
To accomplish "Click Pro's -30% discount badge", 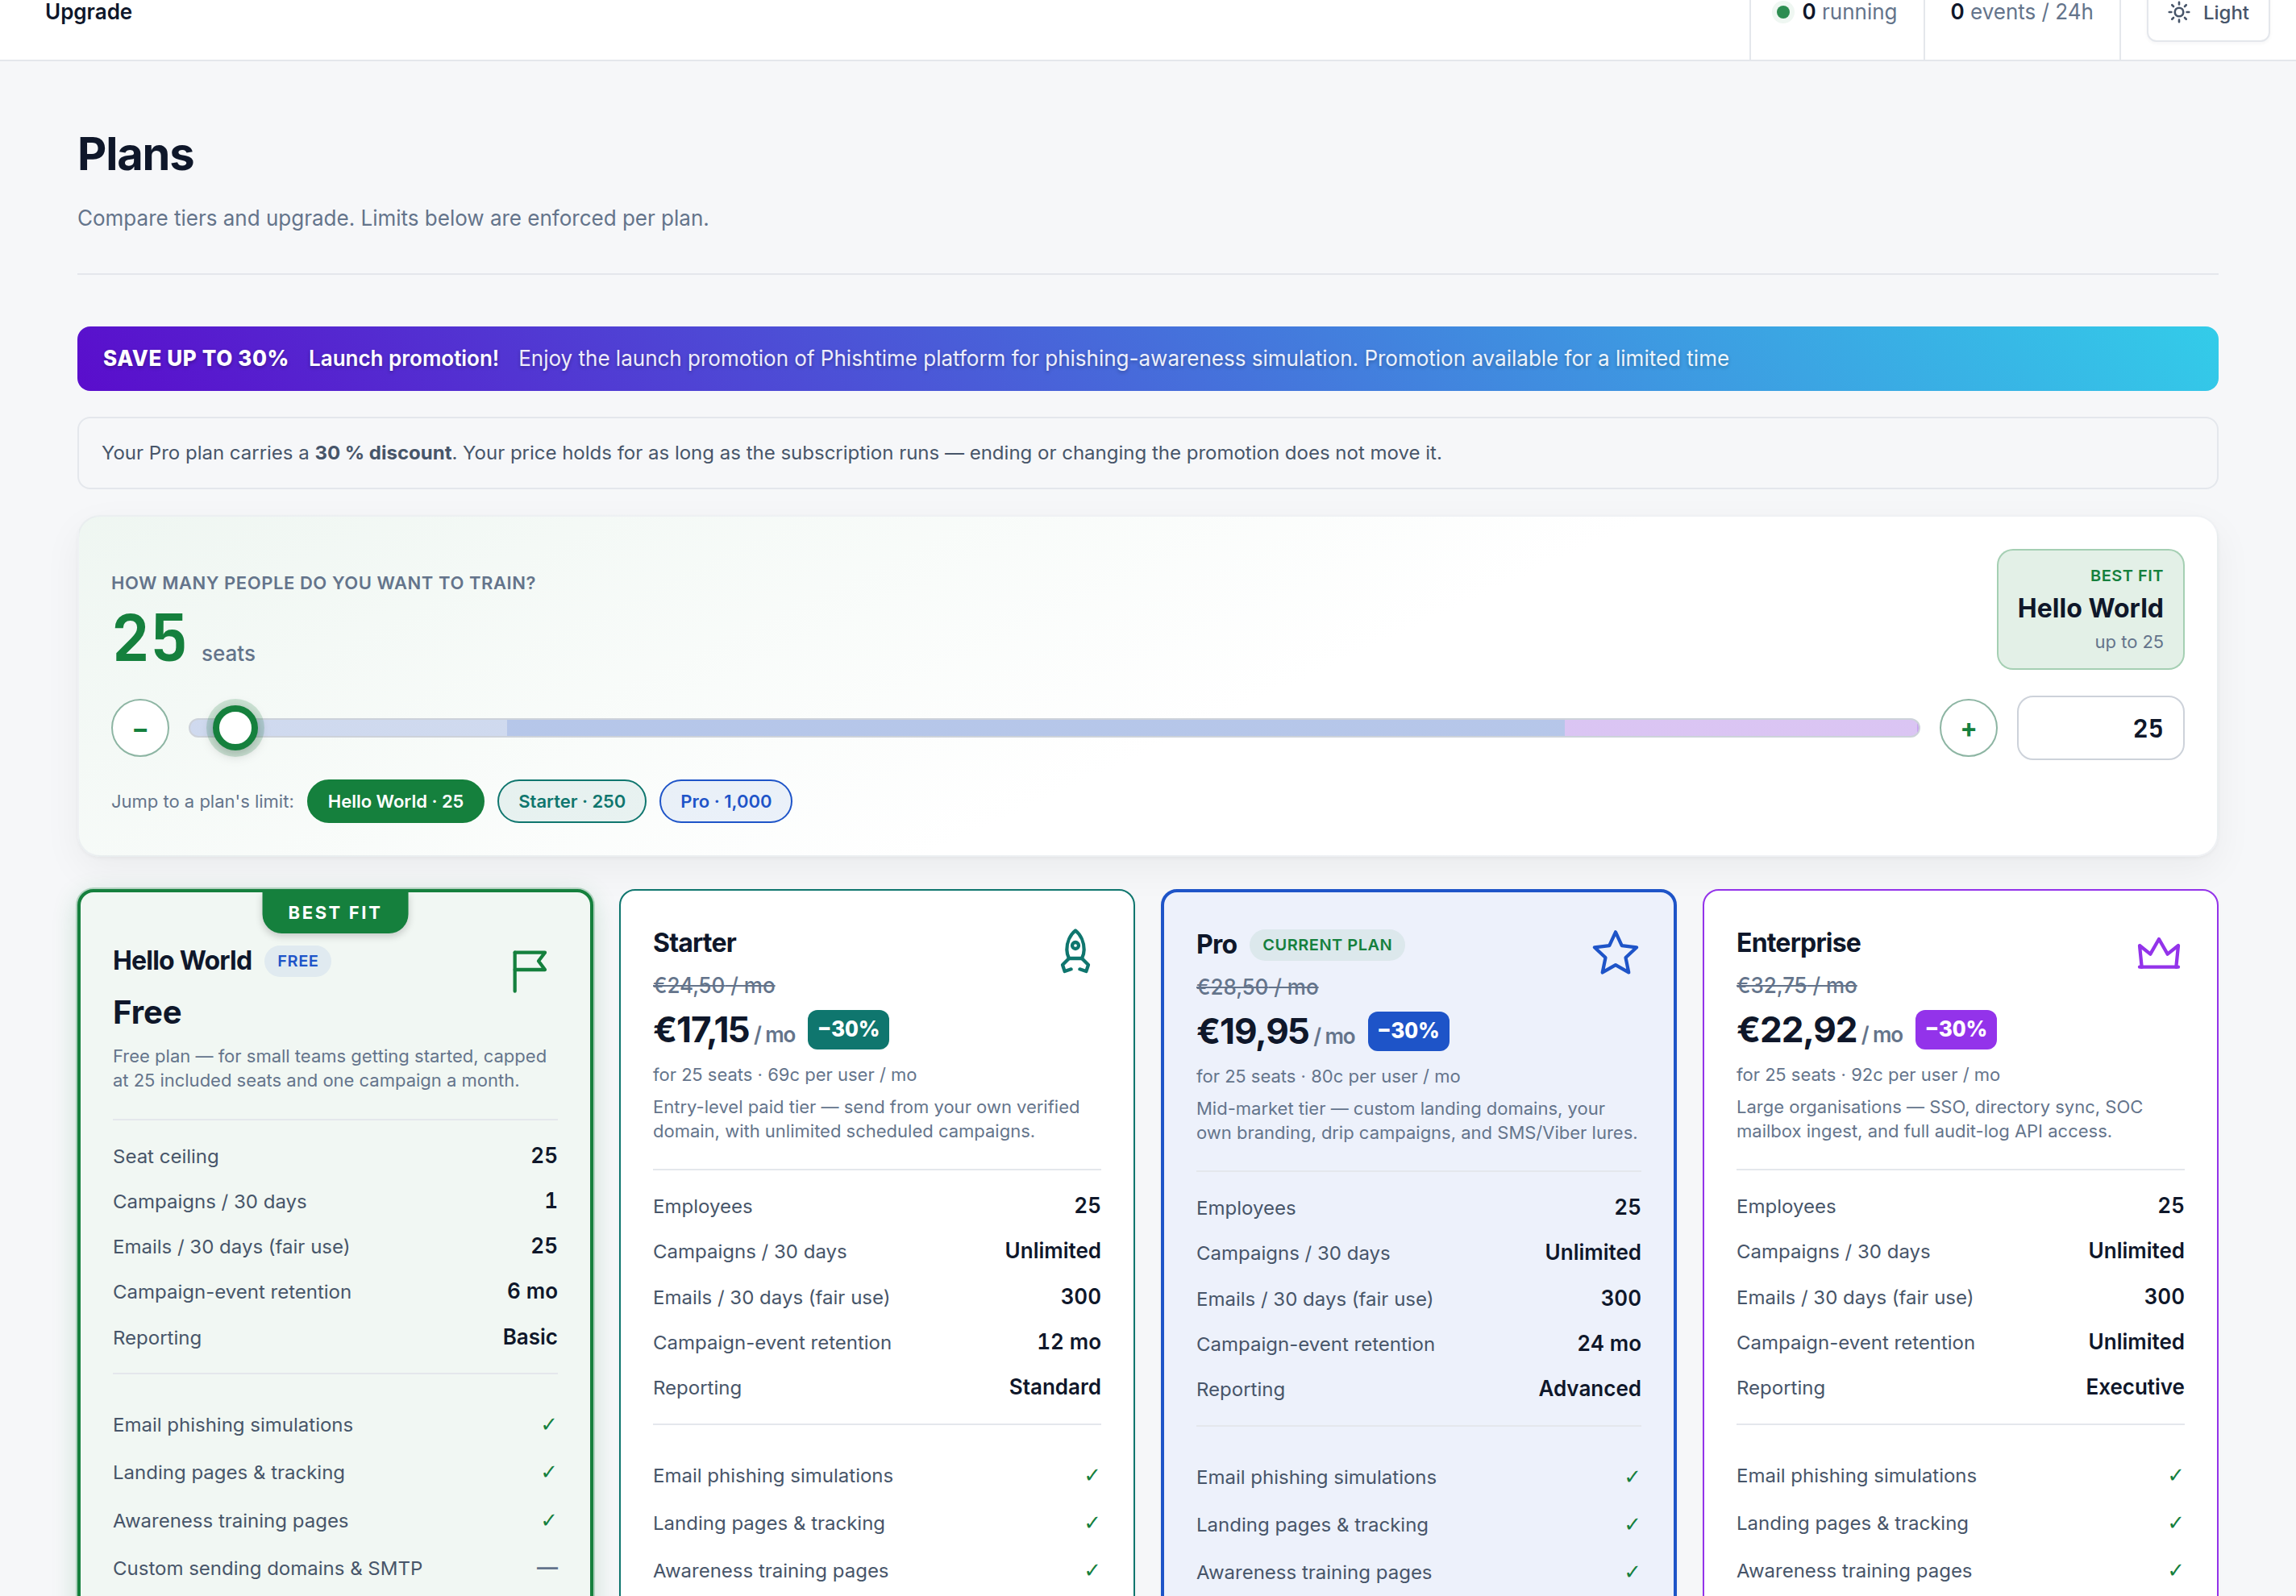I will [x=1408, y=1031].
